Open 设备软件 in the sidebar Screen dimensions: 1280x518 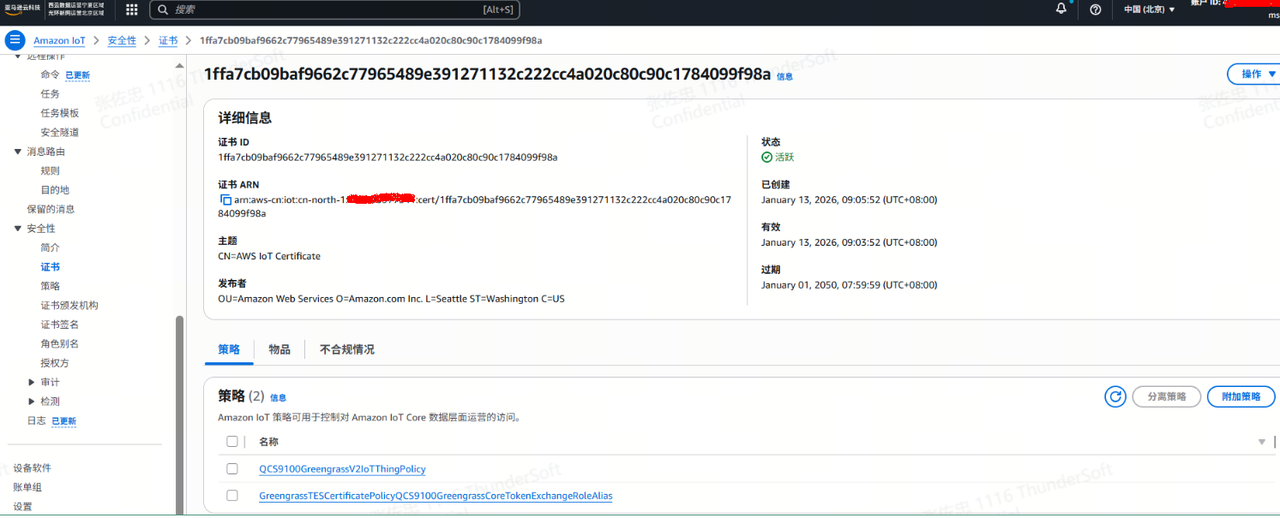click(x=32, y=468)
